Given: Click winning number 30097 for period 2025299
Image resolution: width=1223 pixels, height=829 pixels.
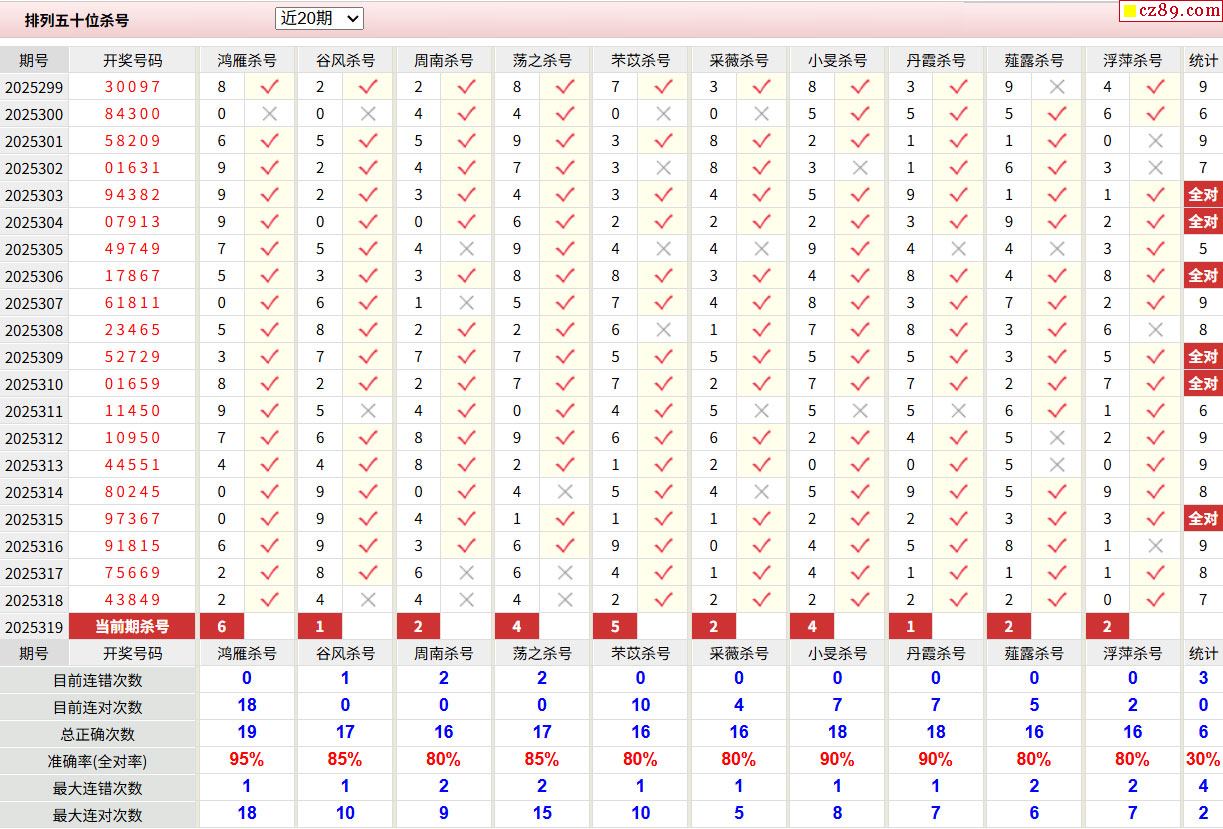Looking at the screenshot, I should (132, 87).
